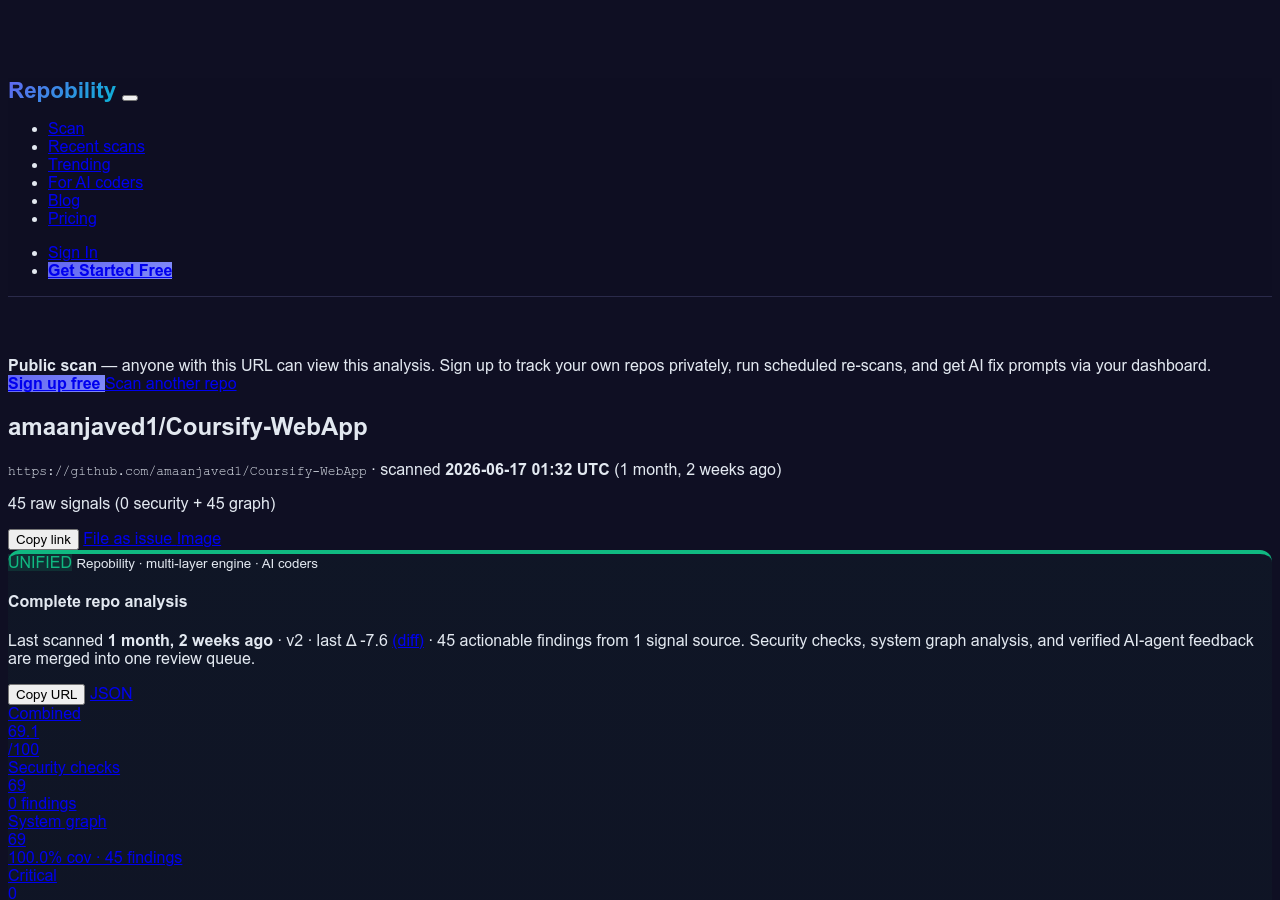Open the Security checks link

coord(64,767)
